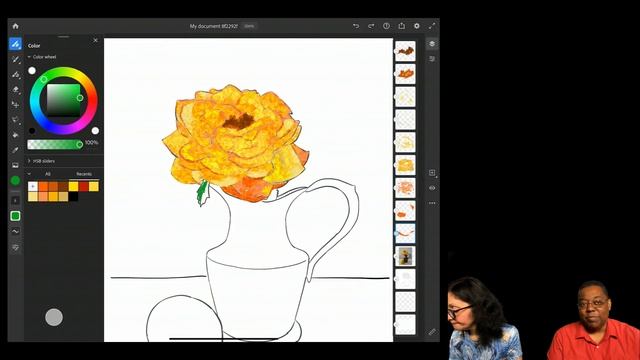Pick the brown recent swatch
Image resolution: width=640 pixels, height=360 pixels.
tap(63, 187)
